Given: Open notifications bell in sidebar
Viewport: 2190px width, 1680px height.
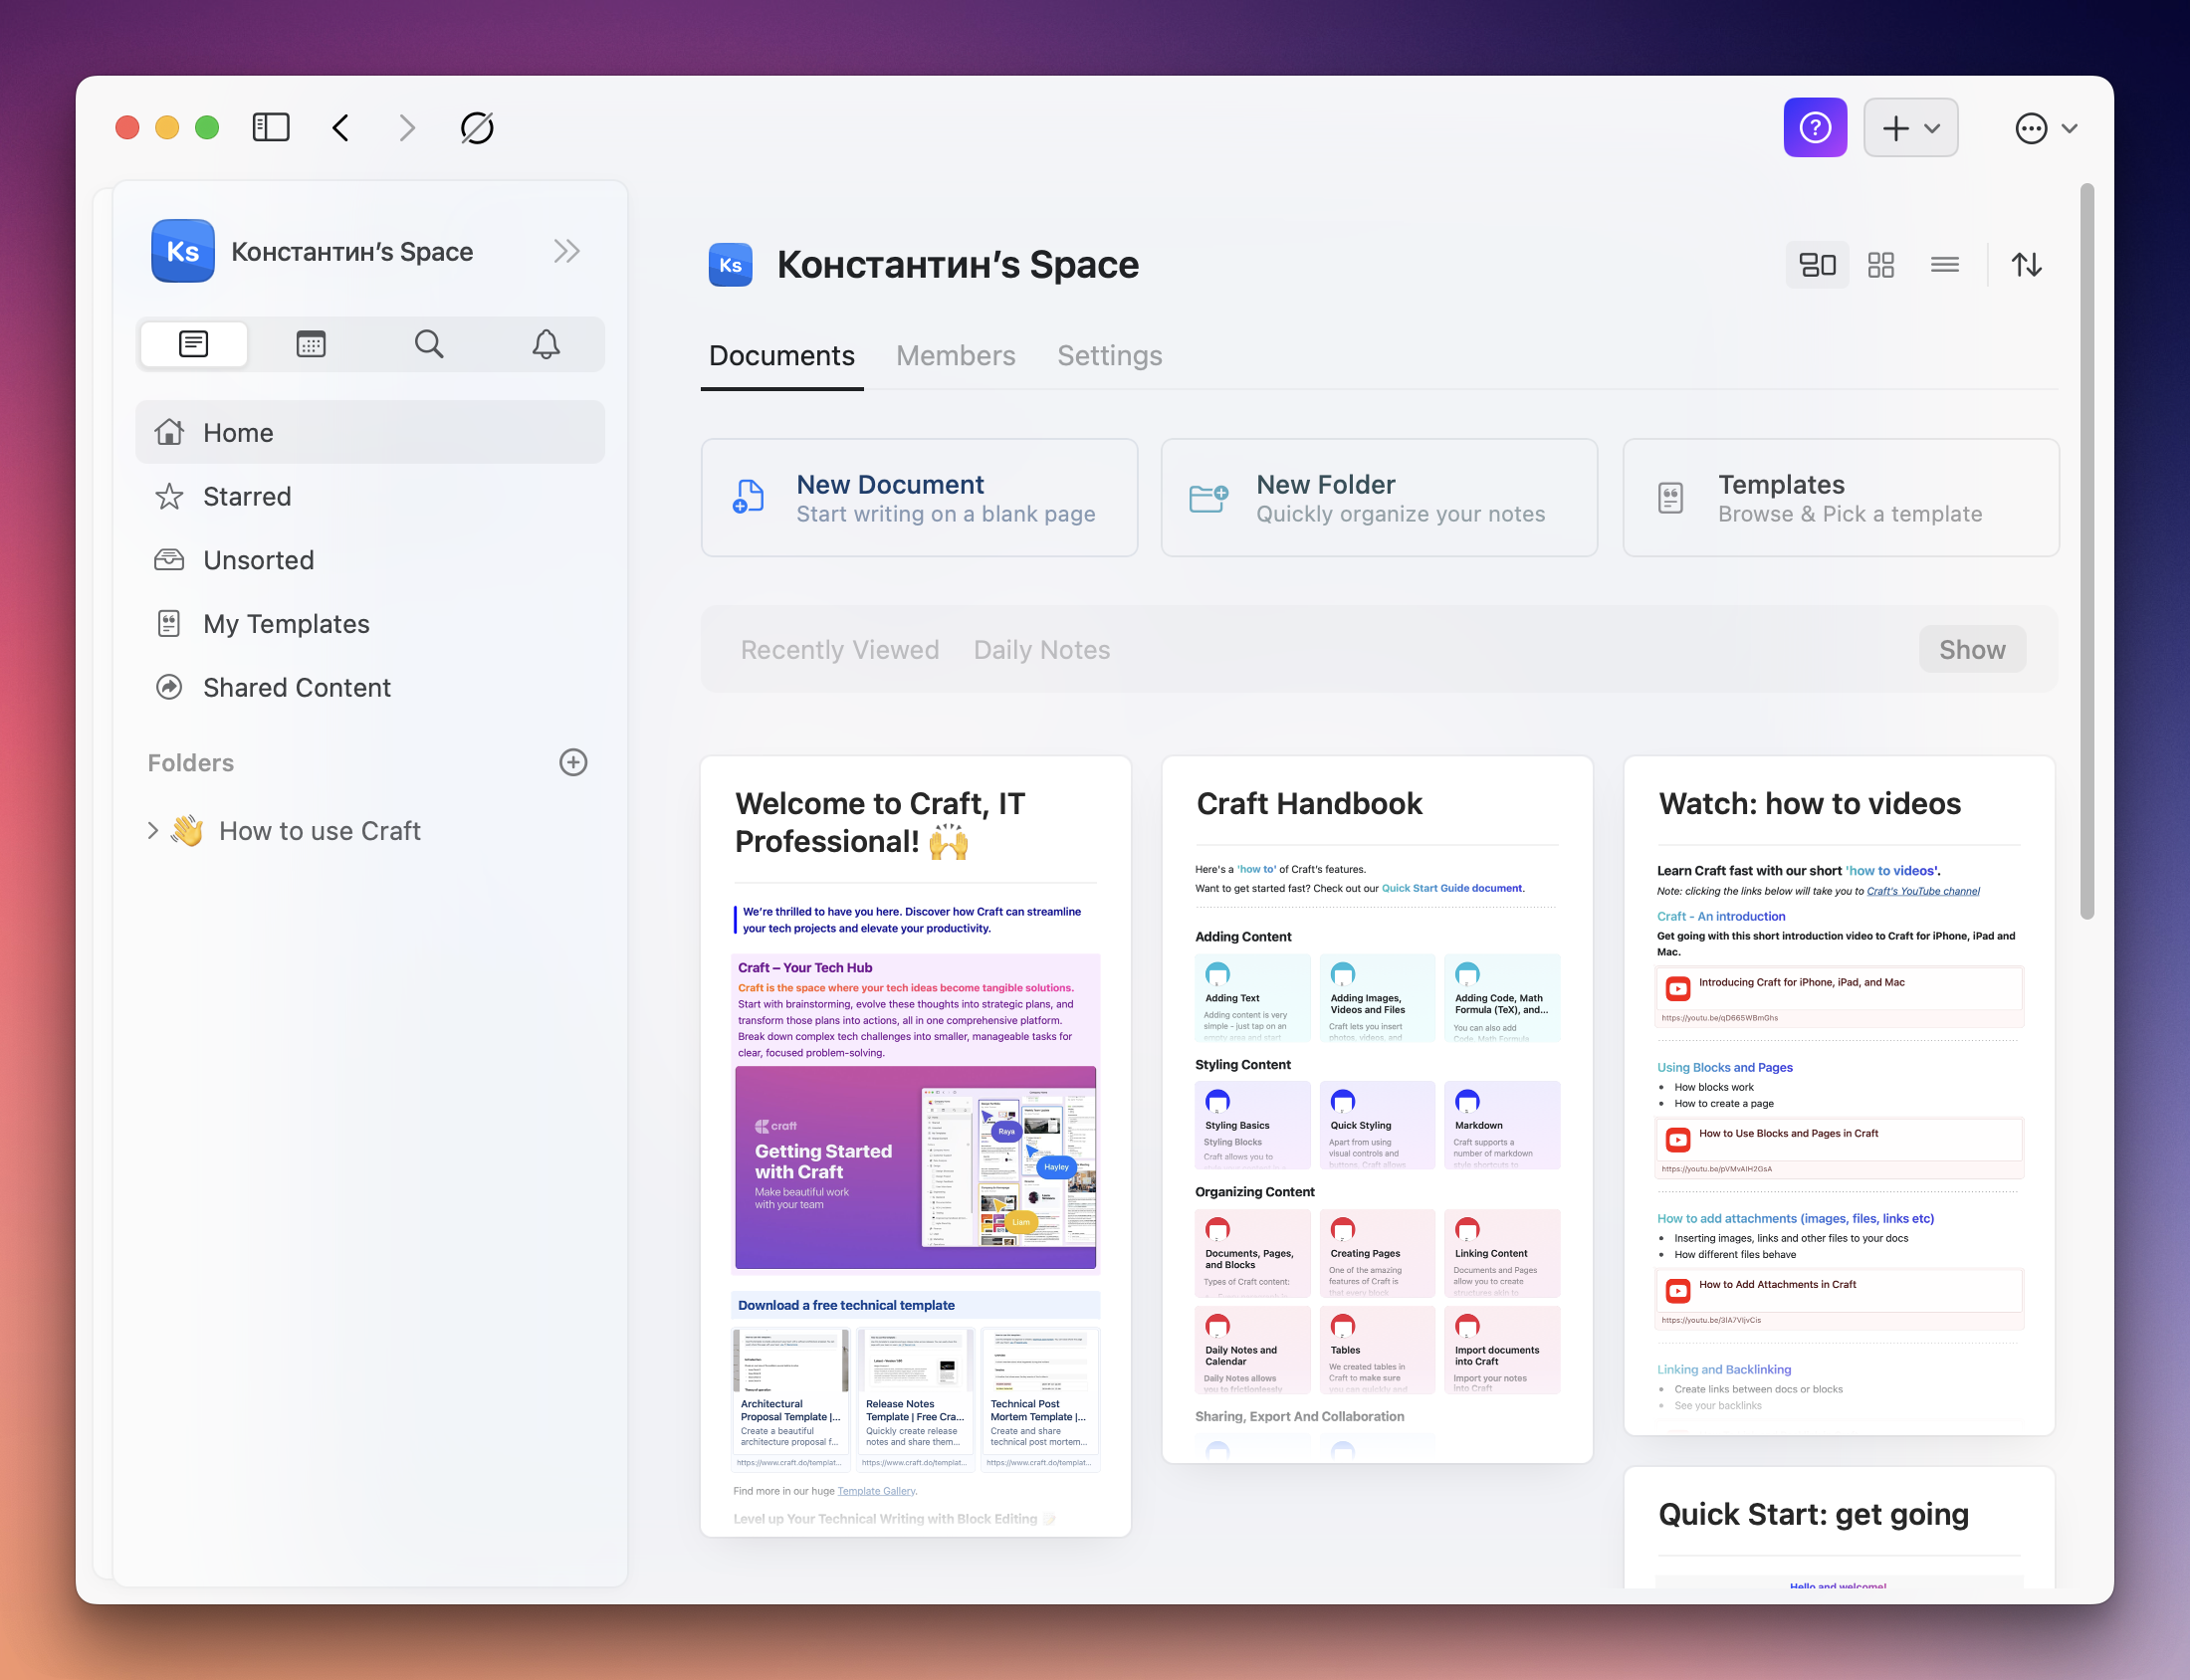Looking at the screenshot, I should [545, 344].
